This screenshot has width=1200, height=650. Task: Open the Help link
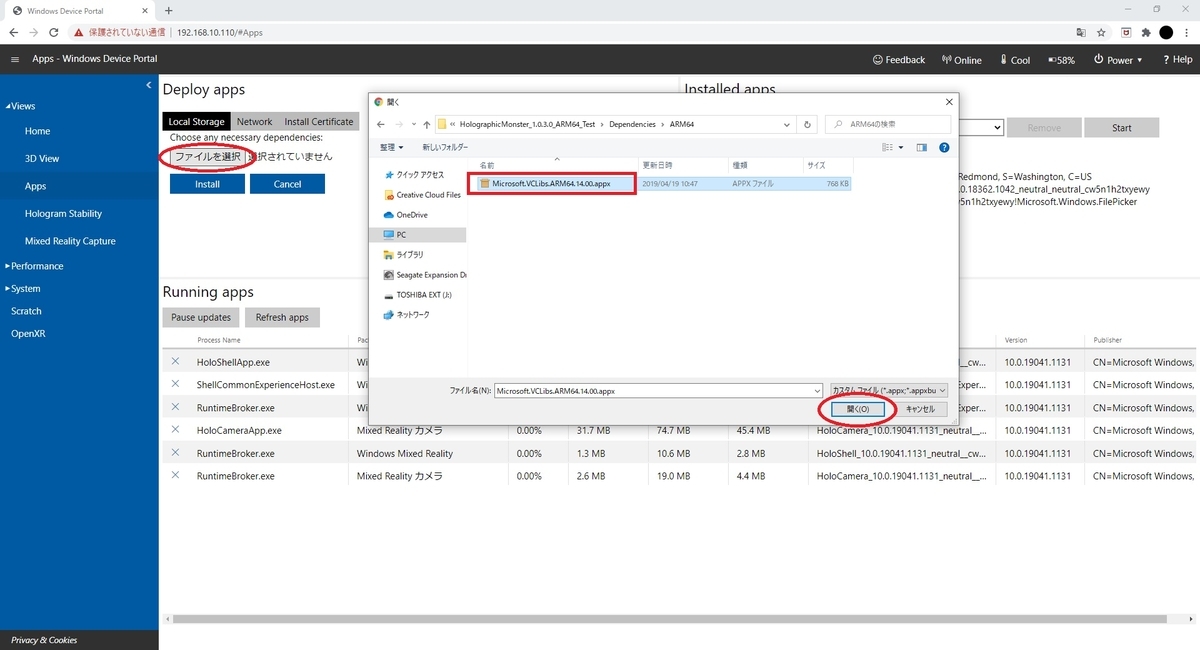[x=1177, y=60]
